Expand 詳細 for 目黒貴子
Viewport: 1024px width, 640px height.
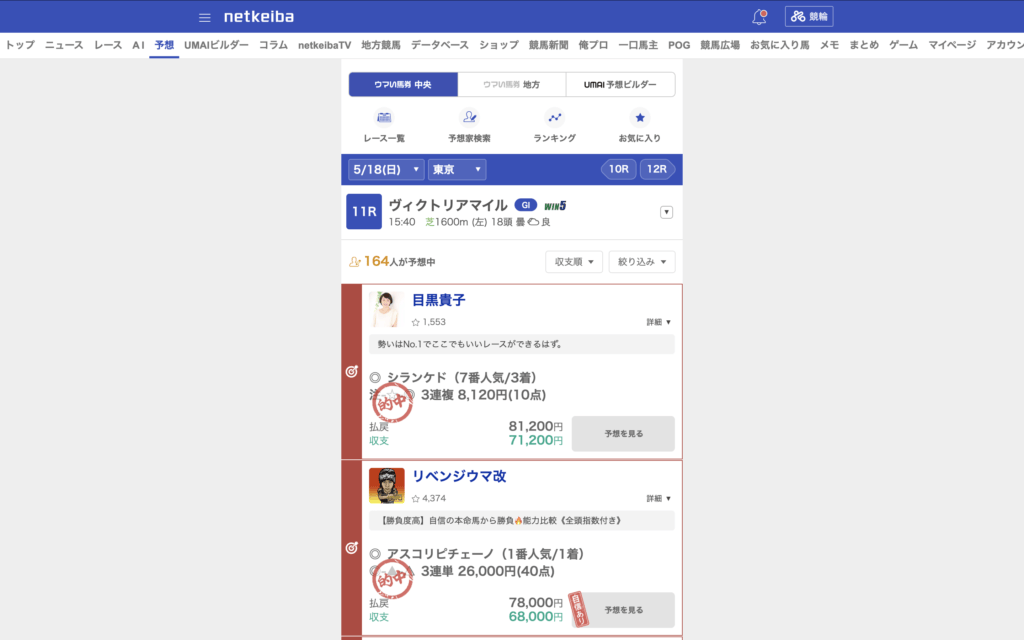click(x=658, y=322)
